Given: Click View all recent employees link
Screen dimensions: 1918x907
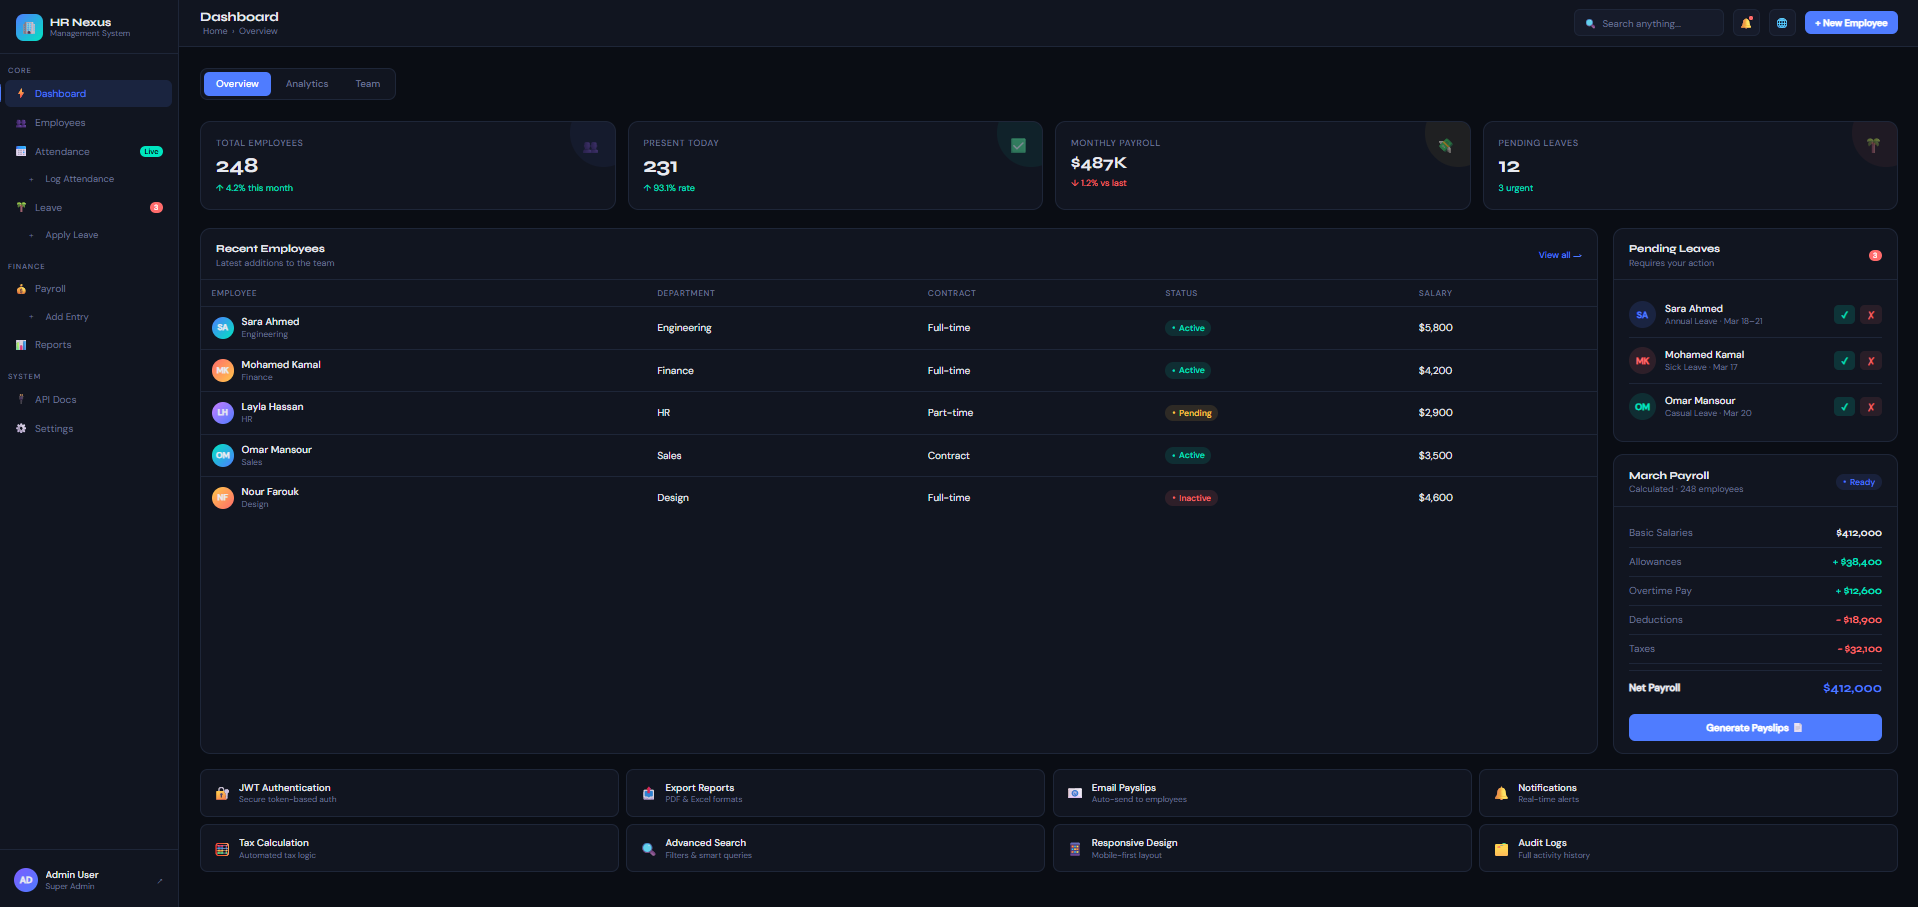Looking at the screenshot, I should click(x=1560, y=255).
